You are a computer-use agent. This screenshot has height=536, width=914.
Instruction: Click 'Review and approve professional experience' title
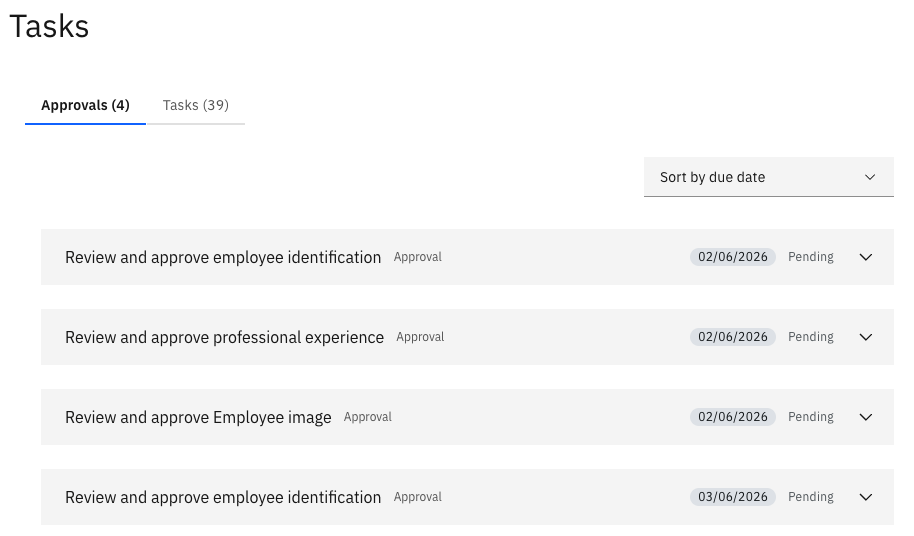pyautogui.click(x=224, y=337)
